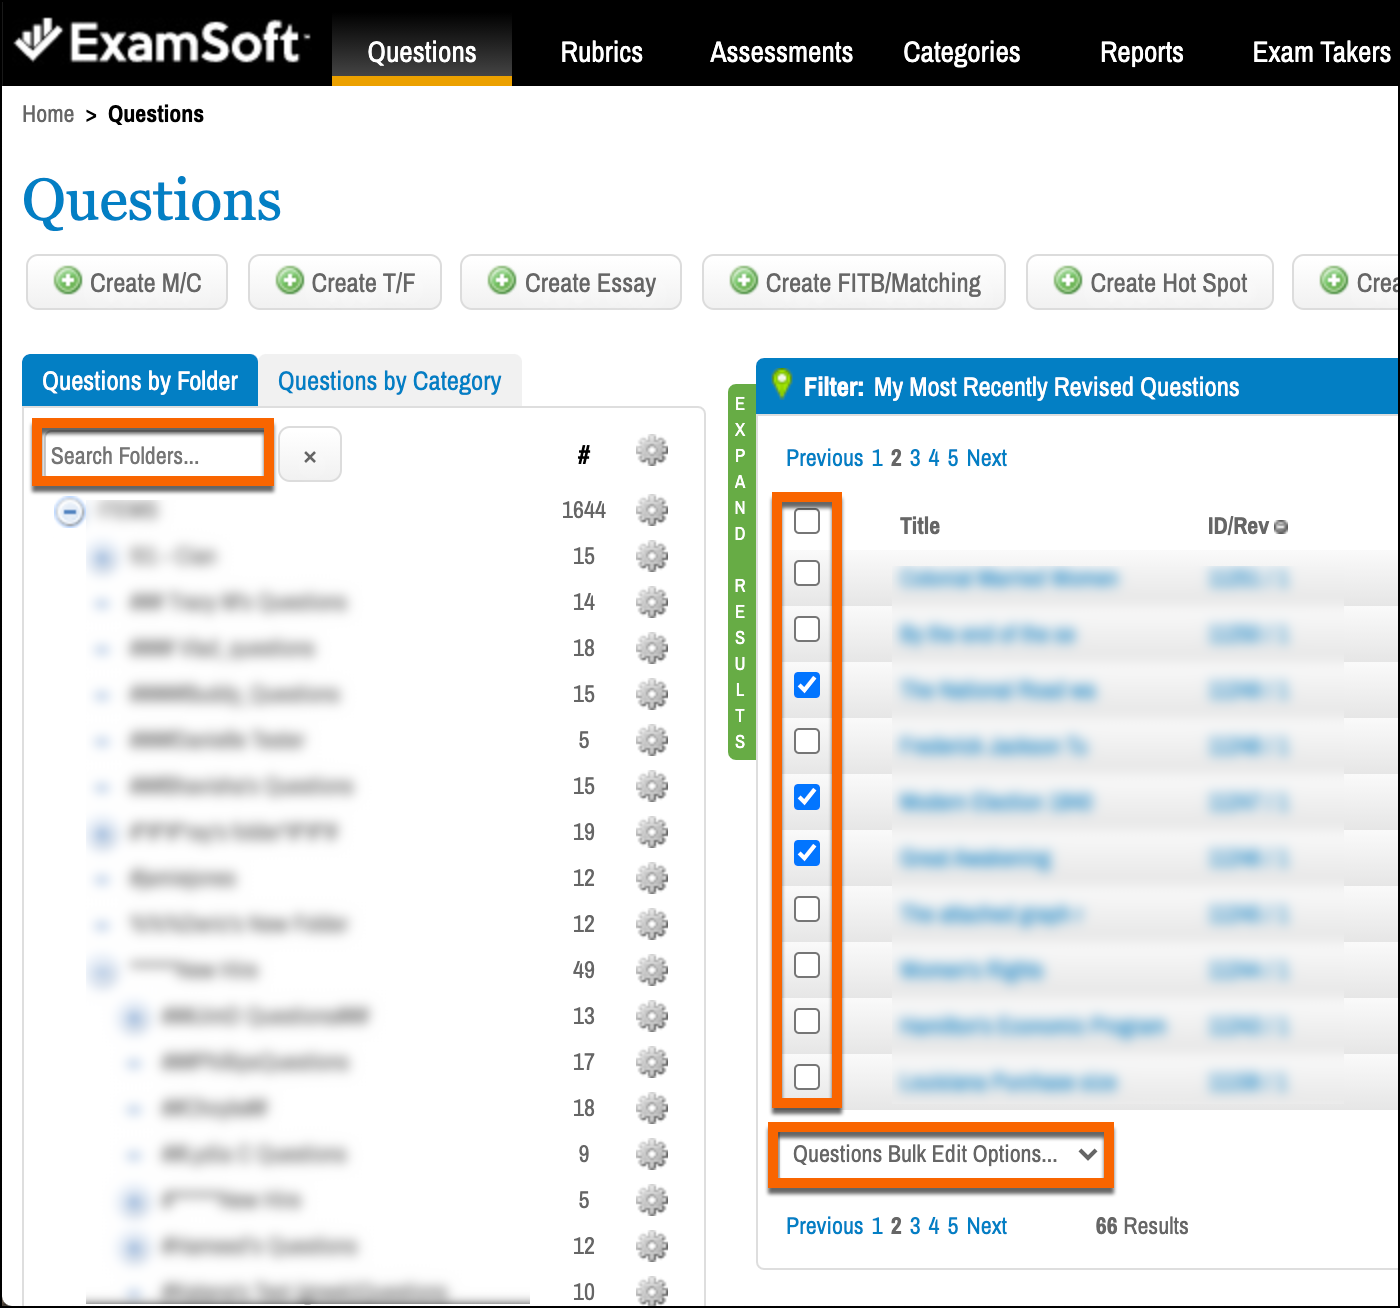Screen dimensions: 1400x1308
Task: Click the gear icon in the row with 19 questions
Action: coord(652,833)
